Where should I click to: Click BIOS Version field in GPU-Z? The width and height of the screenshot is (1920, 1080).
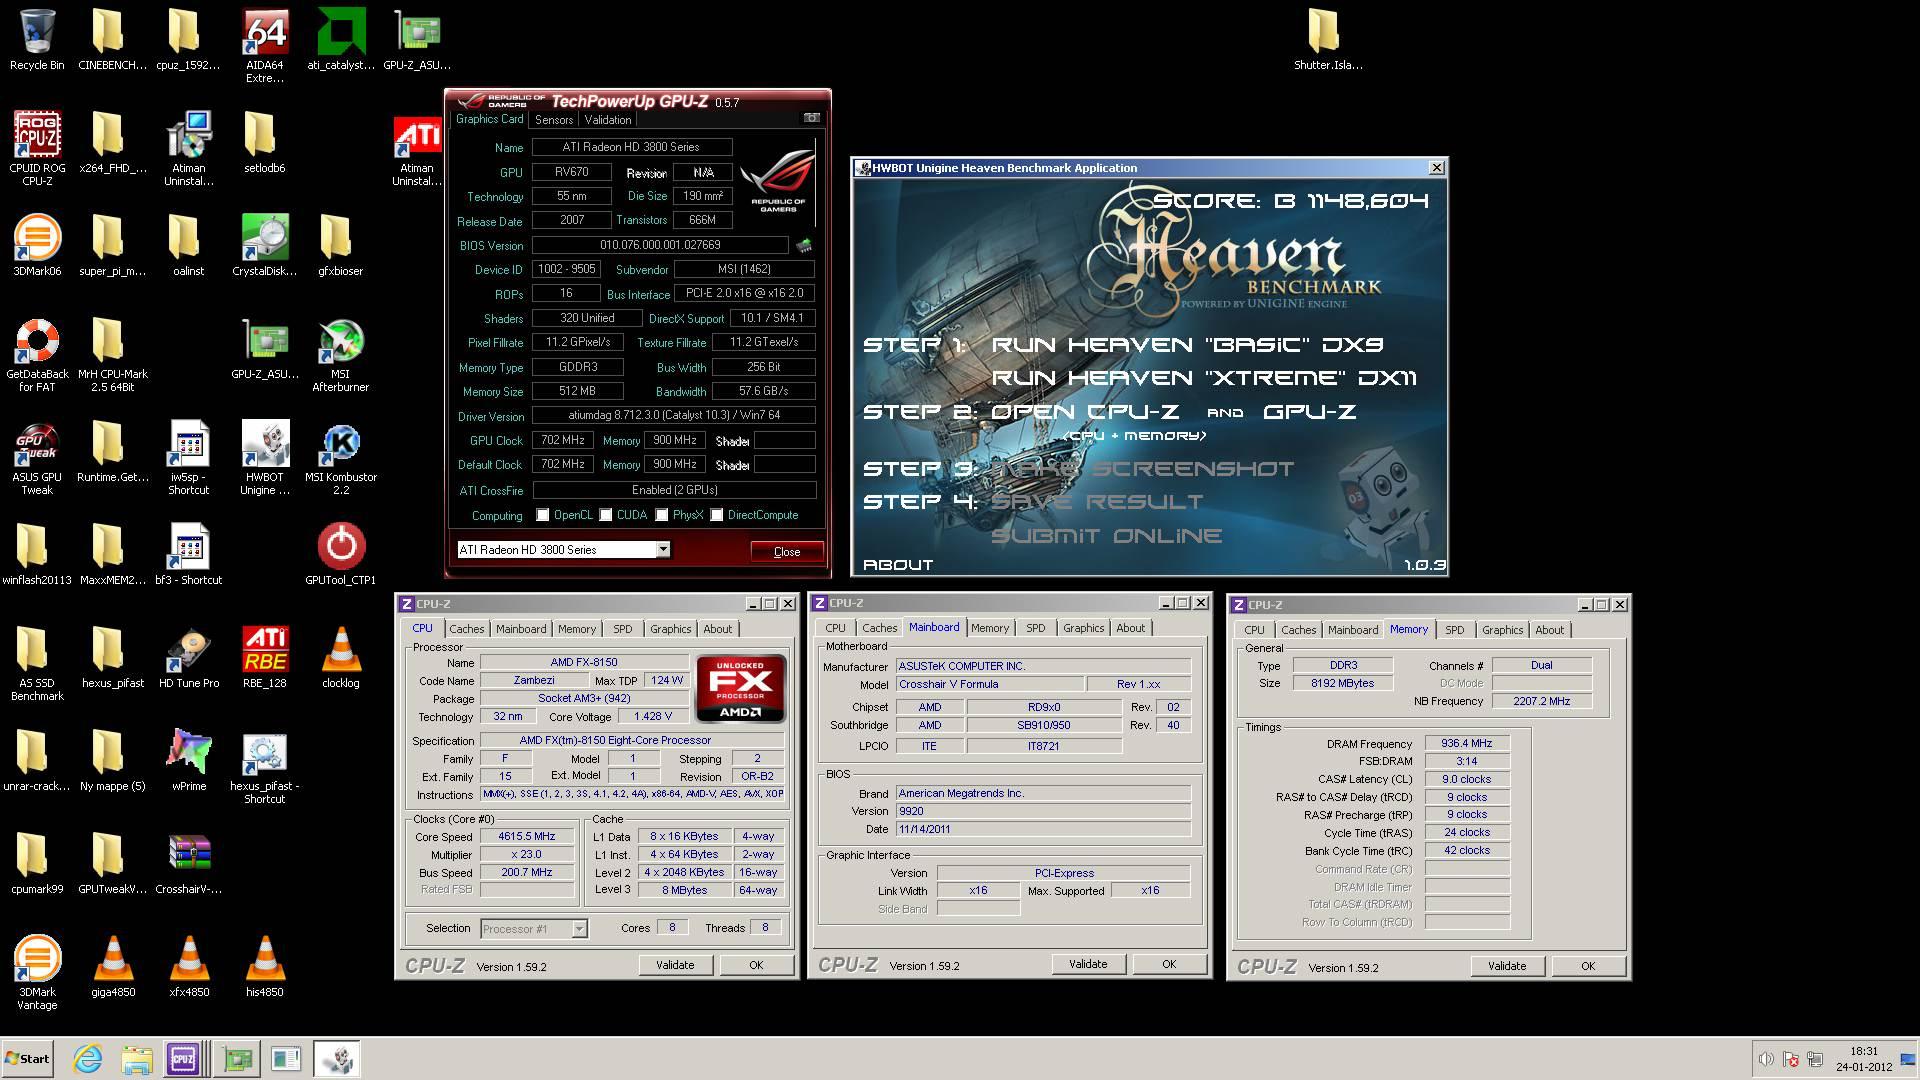(660, 245)
